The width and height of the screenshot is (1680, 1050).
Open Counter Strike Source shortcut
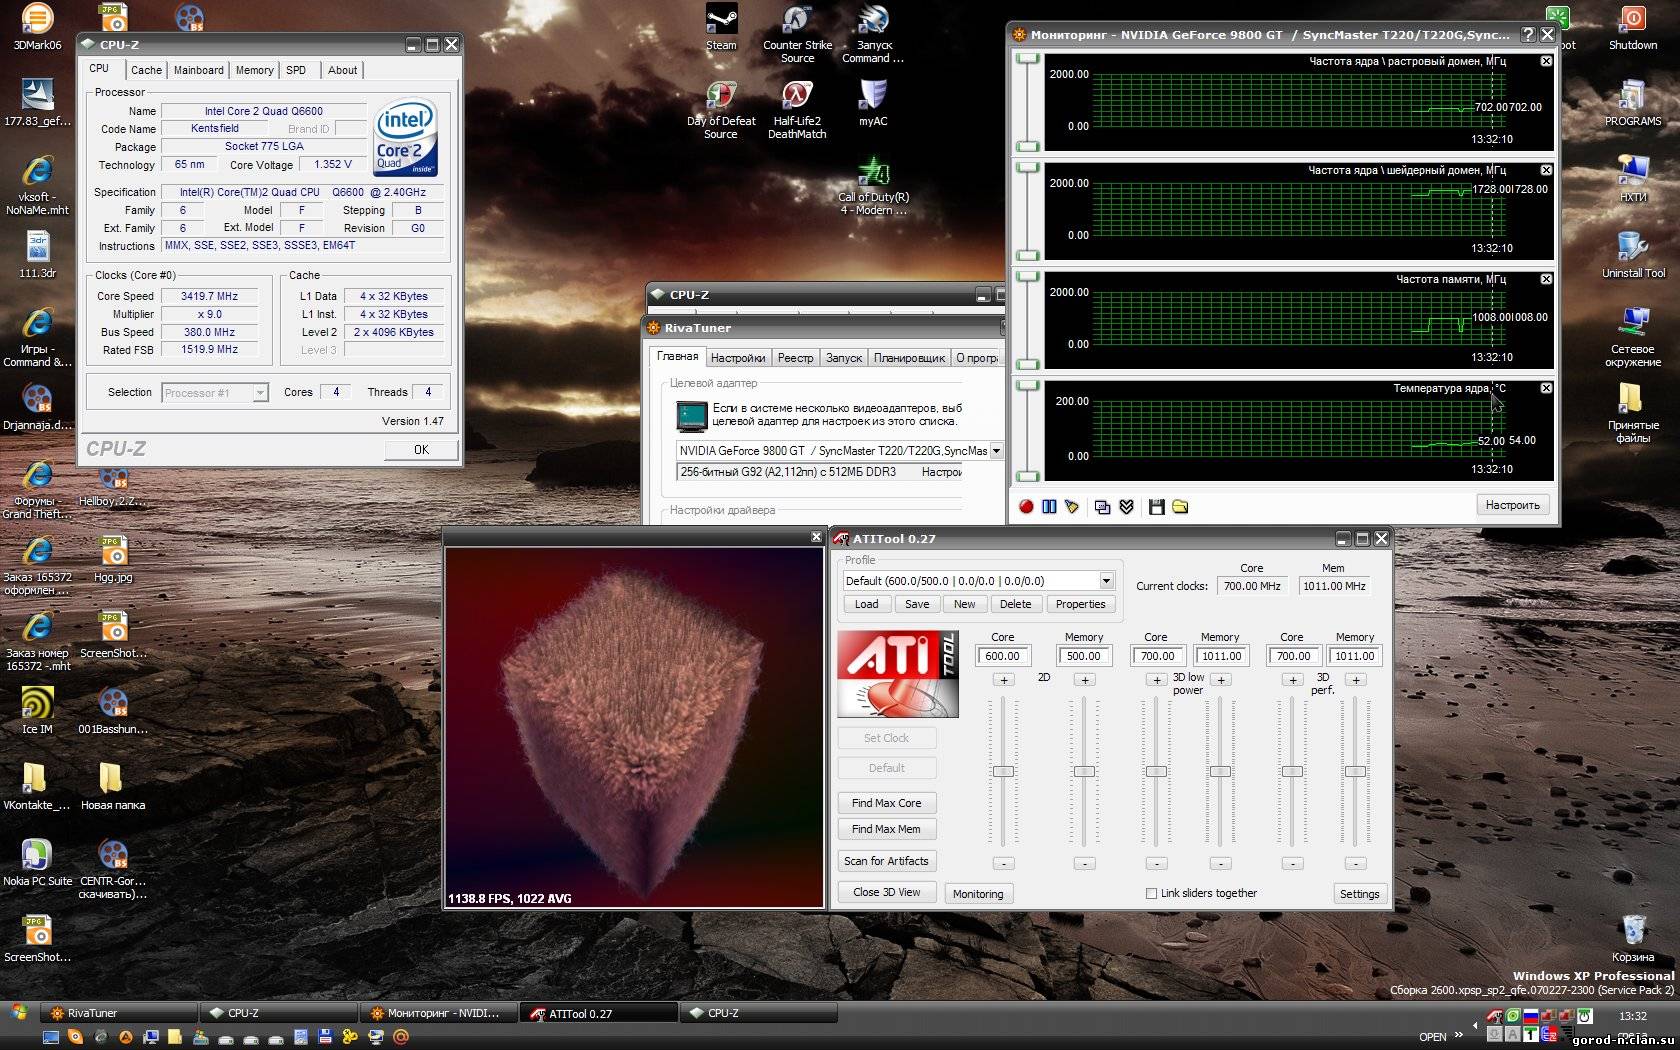point(797,33)
